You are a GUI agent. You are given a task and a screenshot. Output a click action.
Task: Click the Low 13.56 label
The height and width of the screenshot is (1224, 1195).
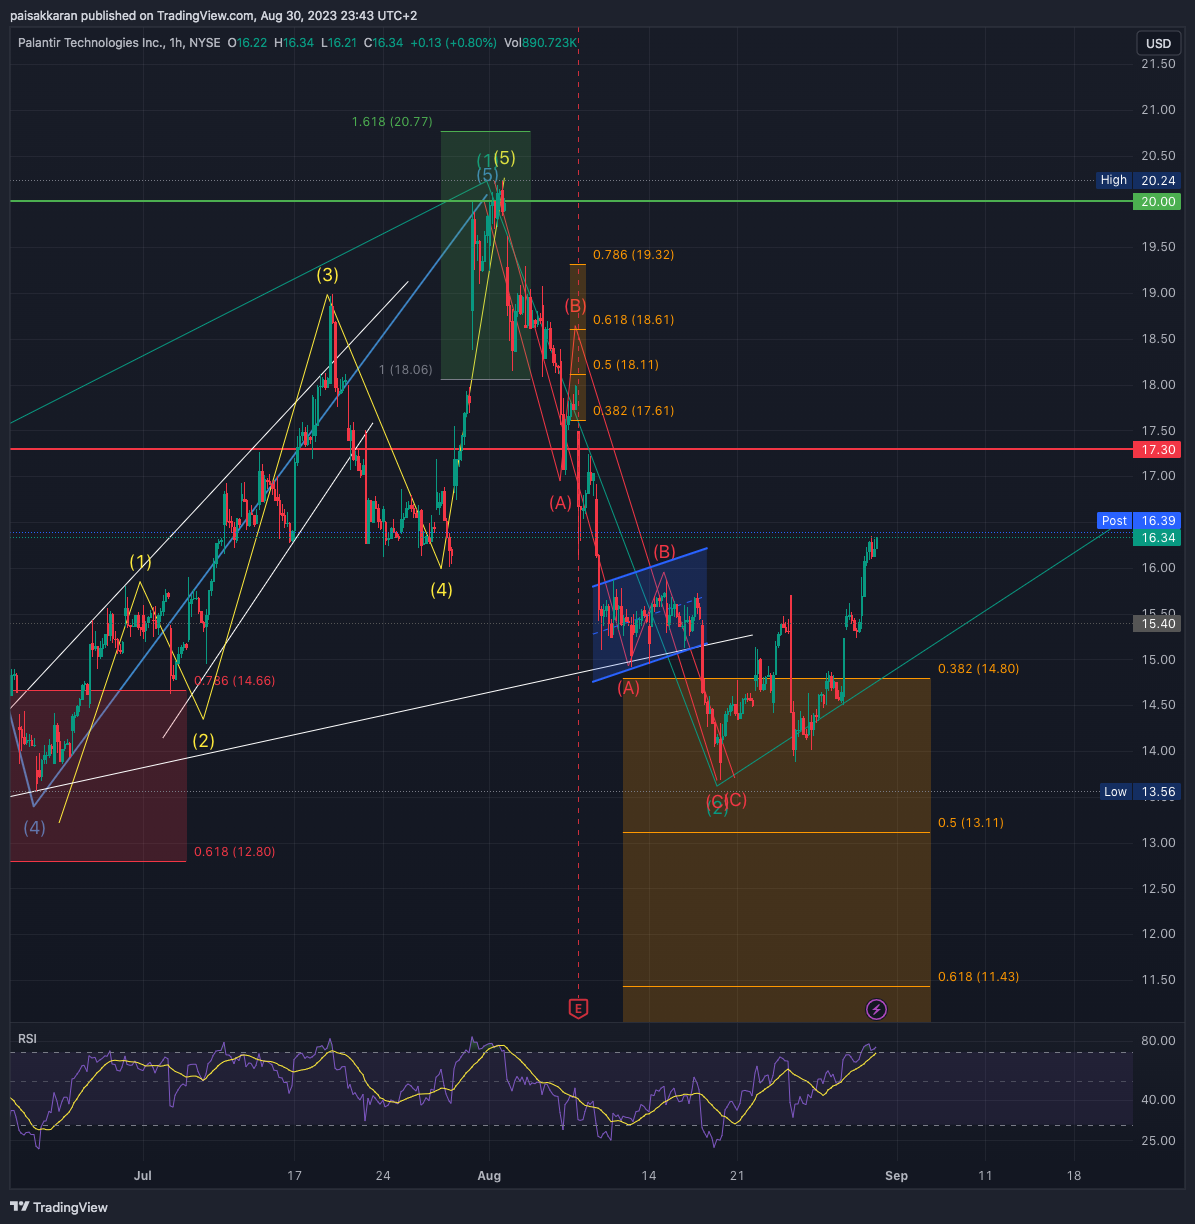[1139, 792]
